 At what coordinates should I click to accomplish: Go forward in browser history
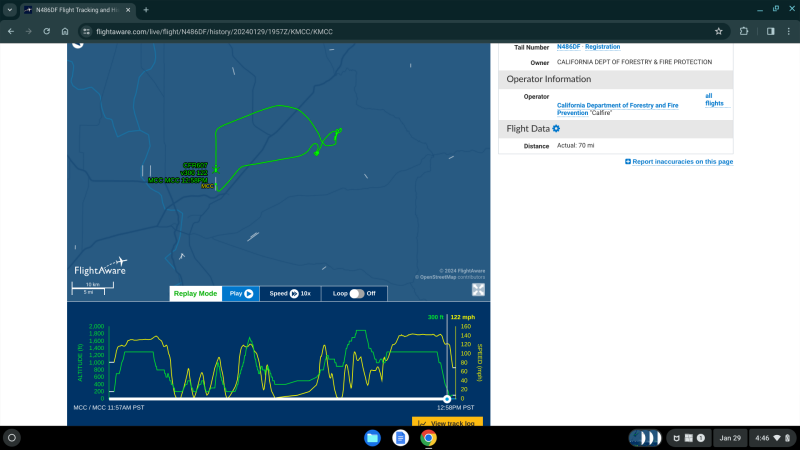tap(29, 32)
